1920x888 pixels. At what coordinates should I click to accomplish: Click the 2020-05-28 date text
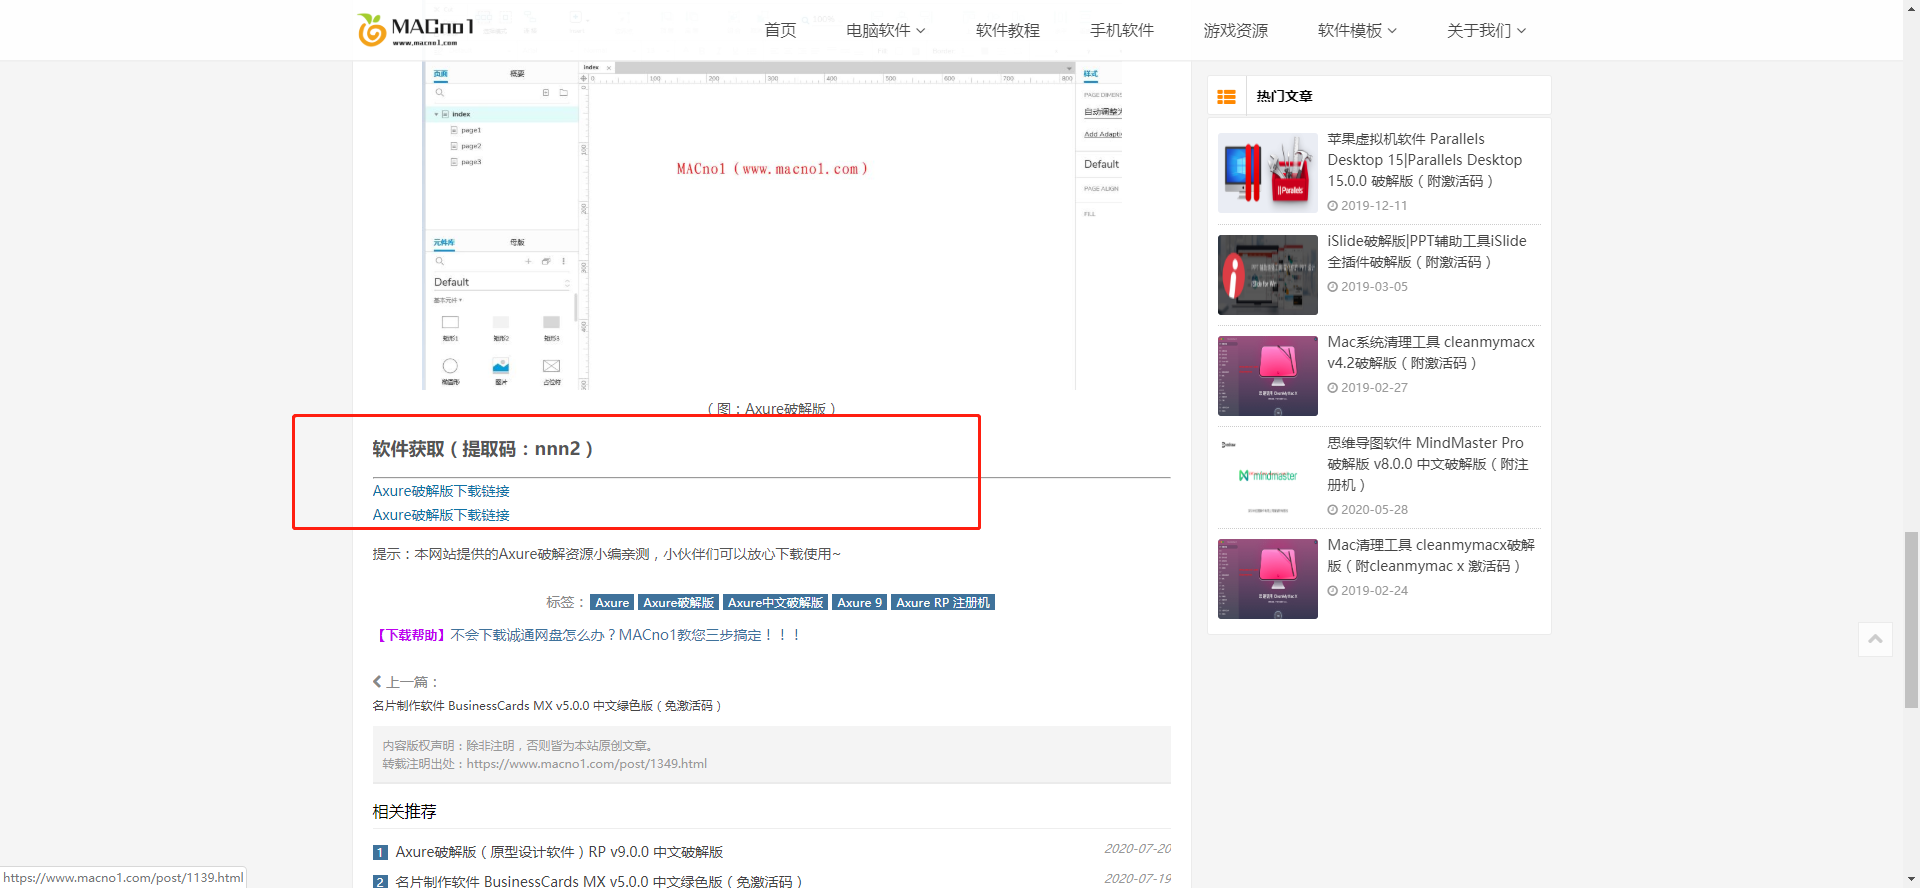pos(1374,510)
